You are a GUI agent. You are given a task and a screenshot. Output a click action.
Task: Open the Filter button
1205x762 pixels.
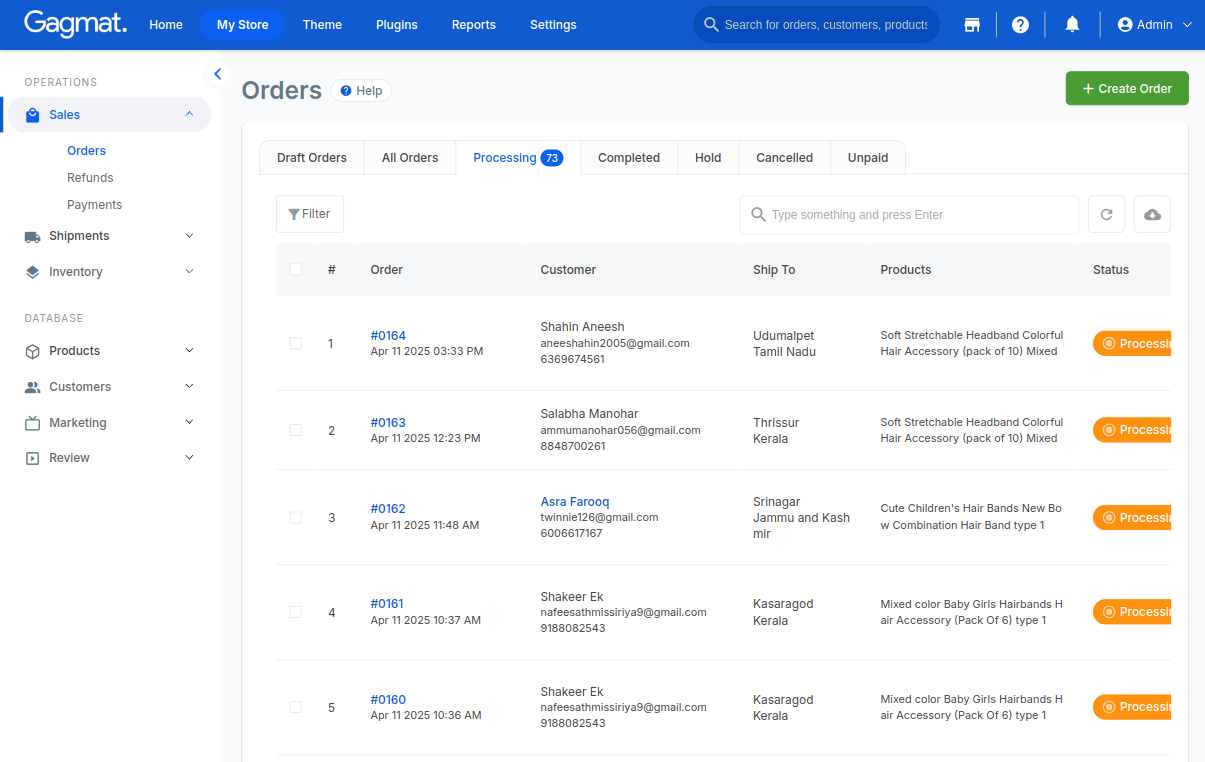pos(310,214)
